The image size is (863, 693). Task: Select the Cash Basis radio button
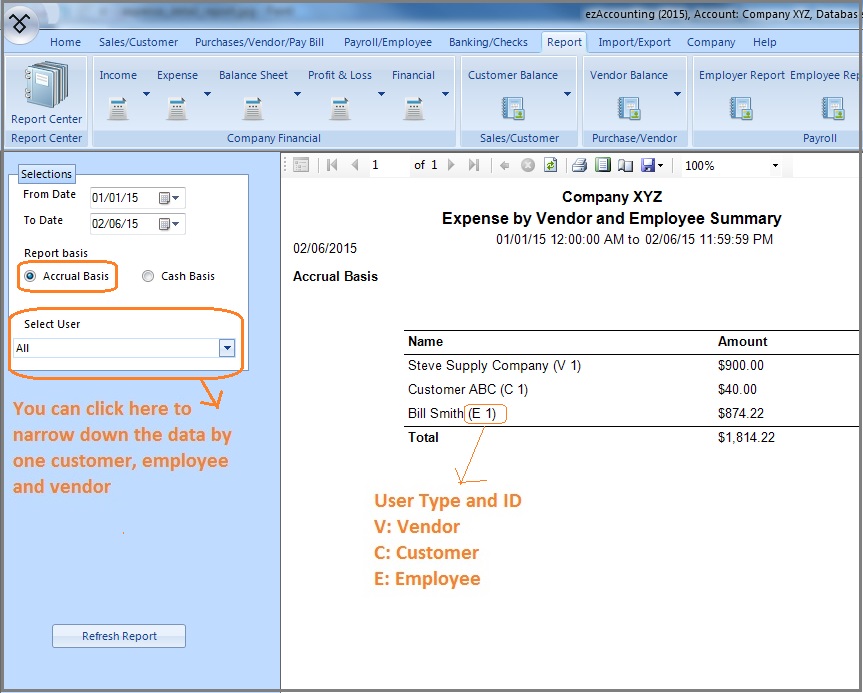click(x=148, y=276)
